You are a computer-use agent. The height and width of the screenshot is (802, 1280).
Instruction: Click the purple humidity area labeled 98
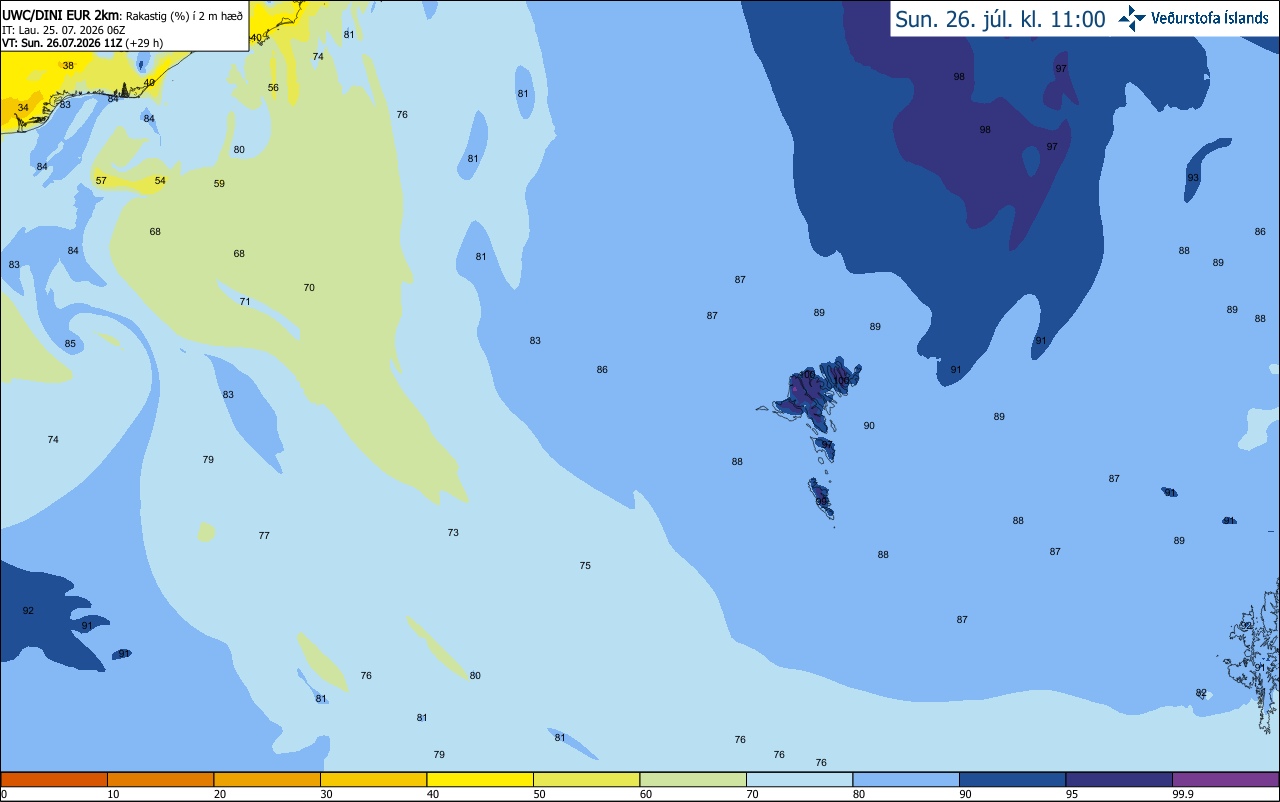(x=985, y=130)
